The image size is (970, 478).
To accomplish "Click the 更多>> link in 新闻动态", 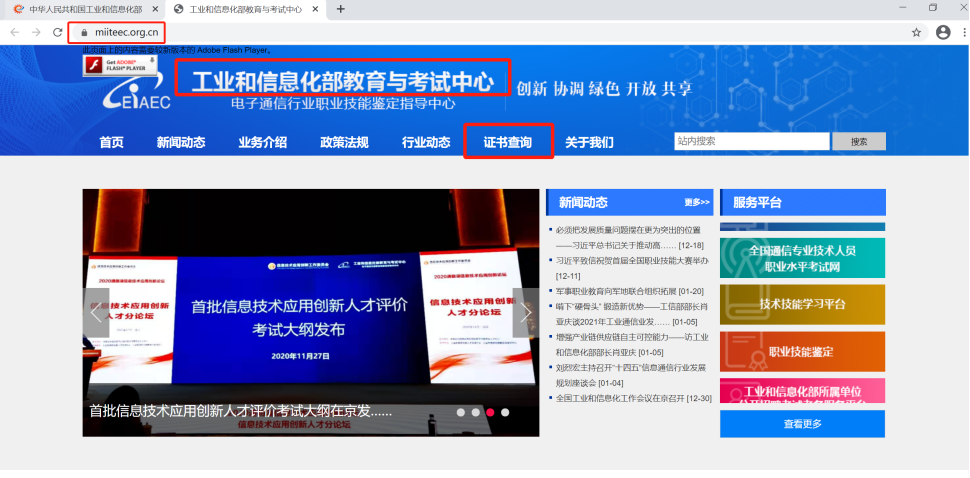I will [697, 202].
